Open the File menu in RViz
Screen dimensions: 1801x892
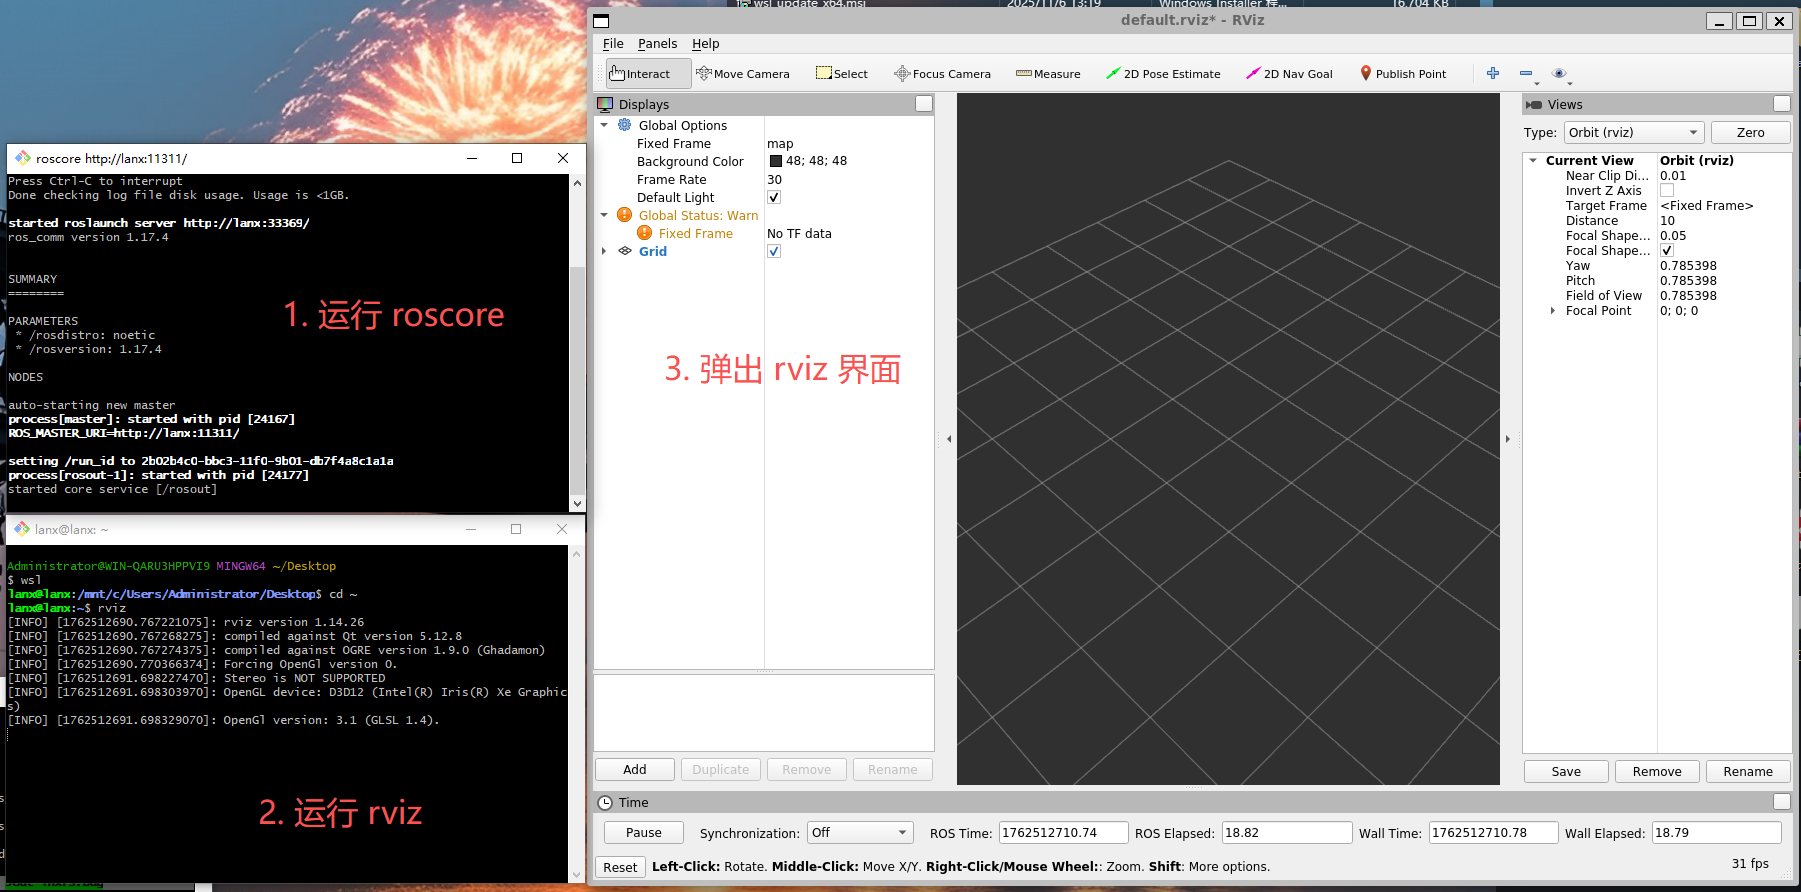coord(613,44)
